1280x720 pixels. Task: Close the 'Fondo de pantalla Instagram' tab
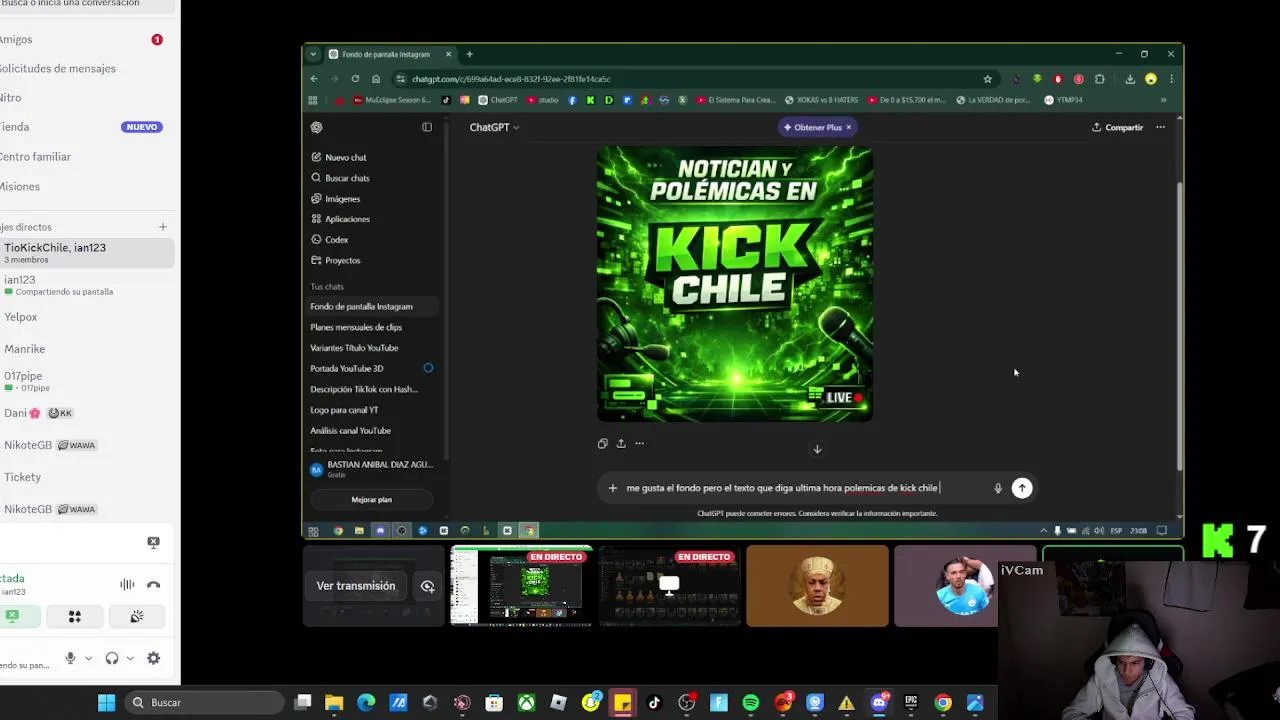point(448,54)
